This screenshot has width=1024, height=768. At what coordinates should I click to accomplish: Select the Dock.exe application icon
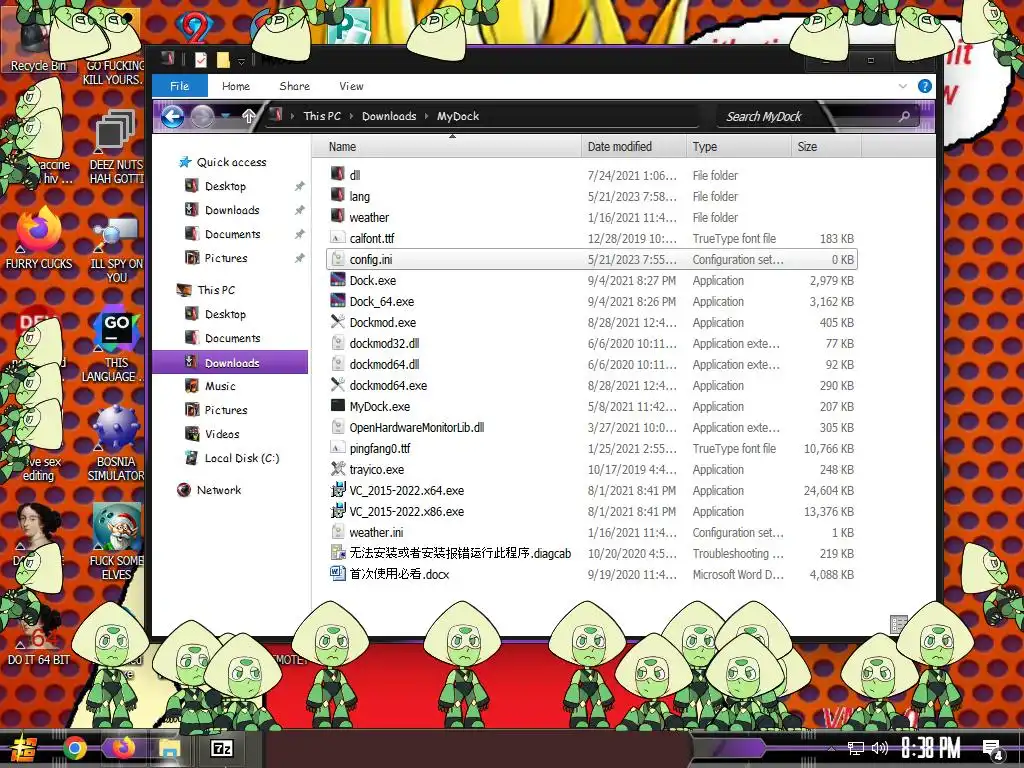pyautogui.click(x=338, y=280)
